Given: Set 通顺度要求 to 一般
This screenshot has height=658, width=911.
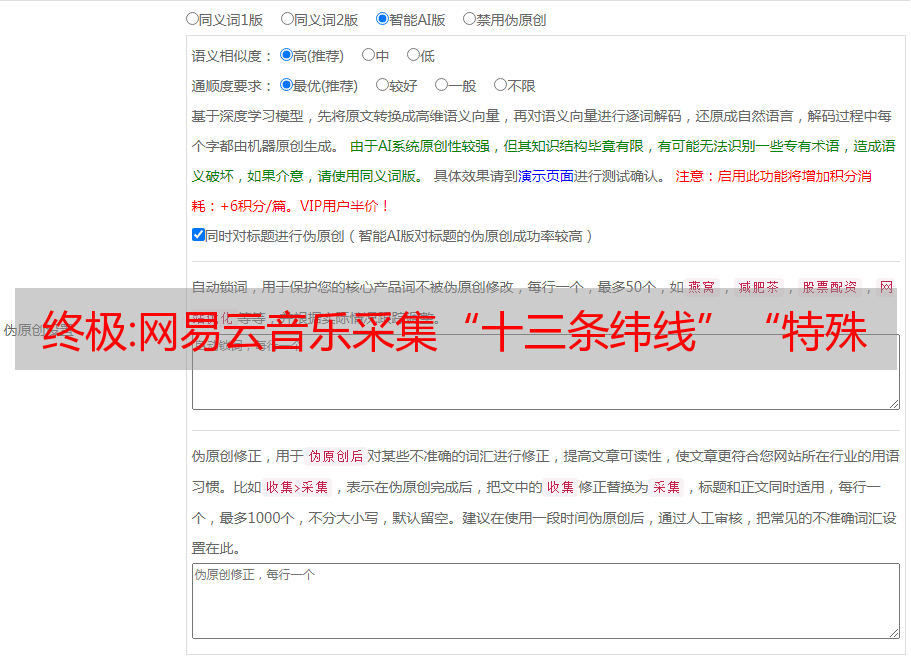Looking at the screenshot, I should coord(441,86).
